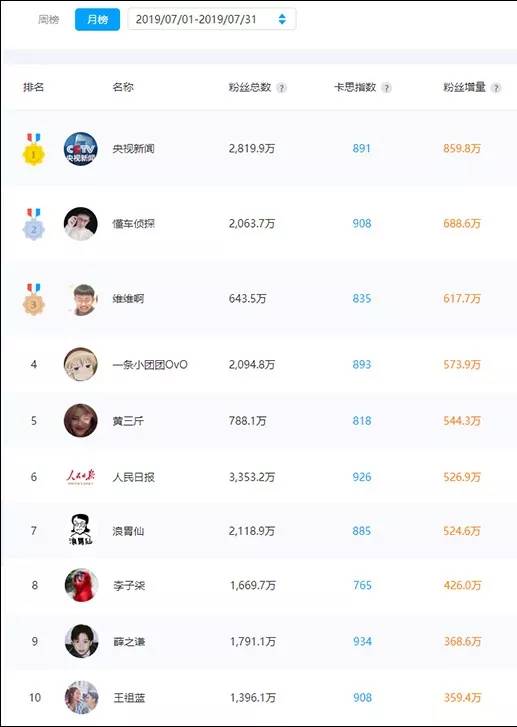Viewport: 517px width, 727px height.
Task: Click the help icon beside 粉丝增量
Action: (x=496, y=88)
